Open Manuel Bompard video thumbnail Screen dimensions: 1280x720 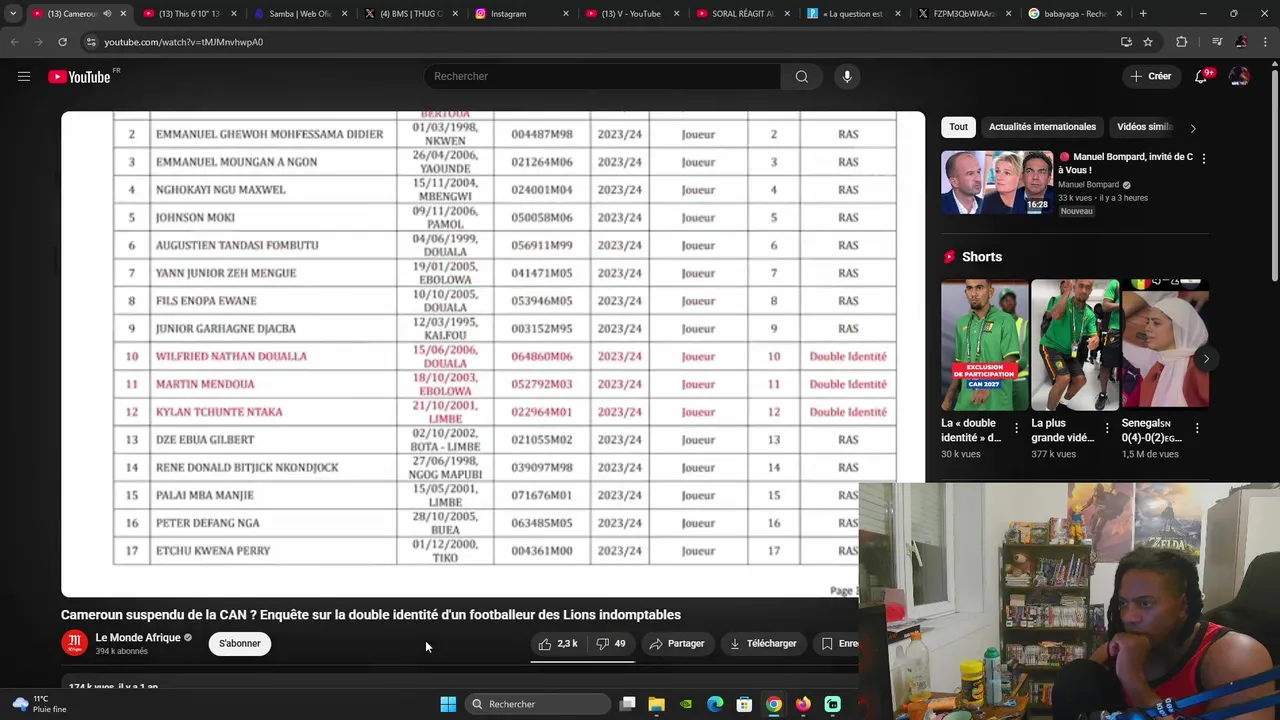click(x=997, y=182)
